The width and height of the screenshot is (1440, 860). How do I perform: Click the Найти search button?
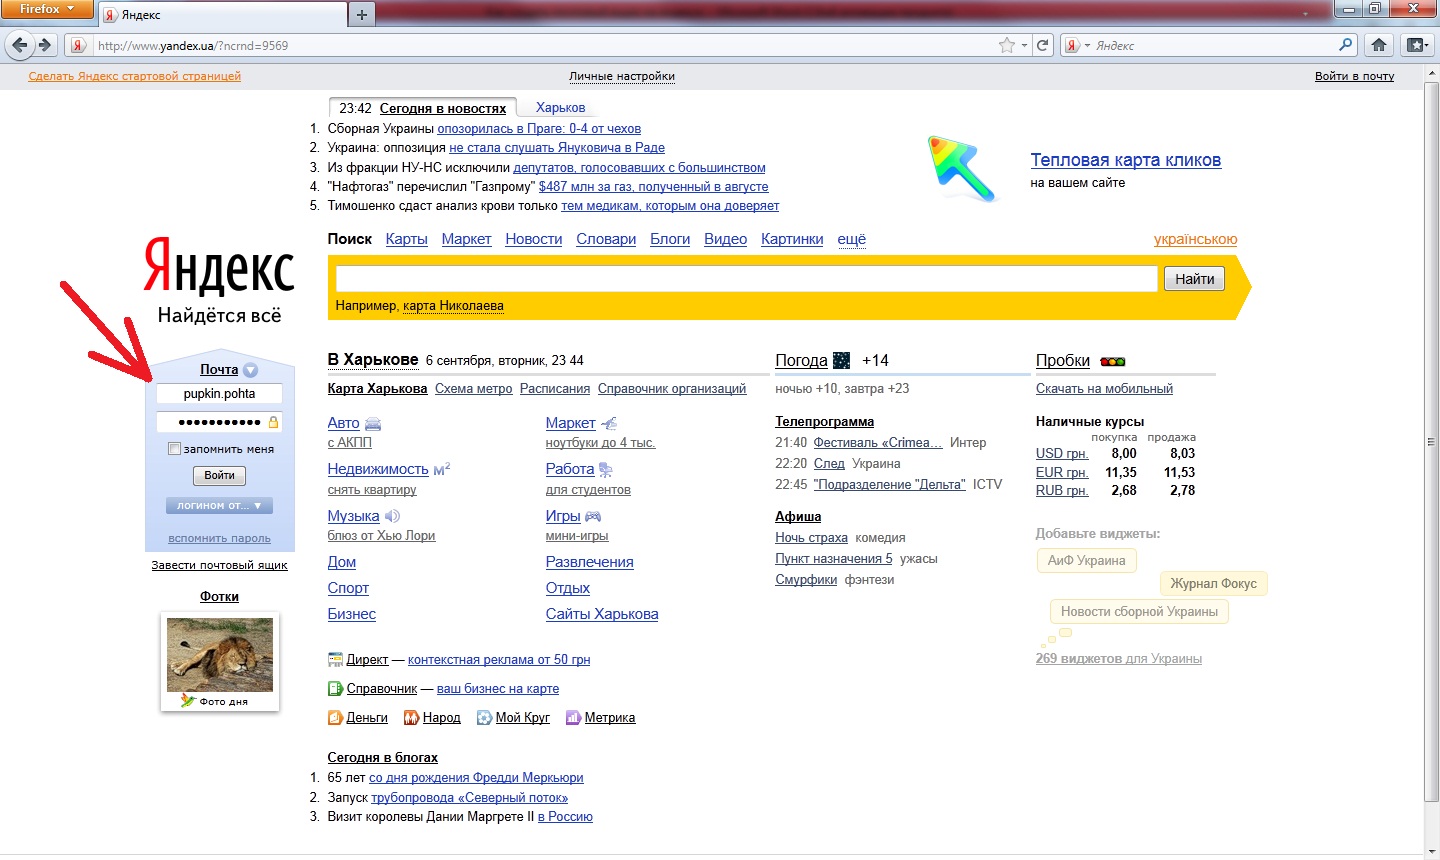(x=1194, y=279)
